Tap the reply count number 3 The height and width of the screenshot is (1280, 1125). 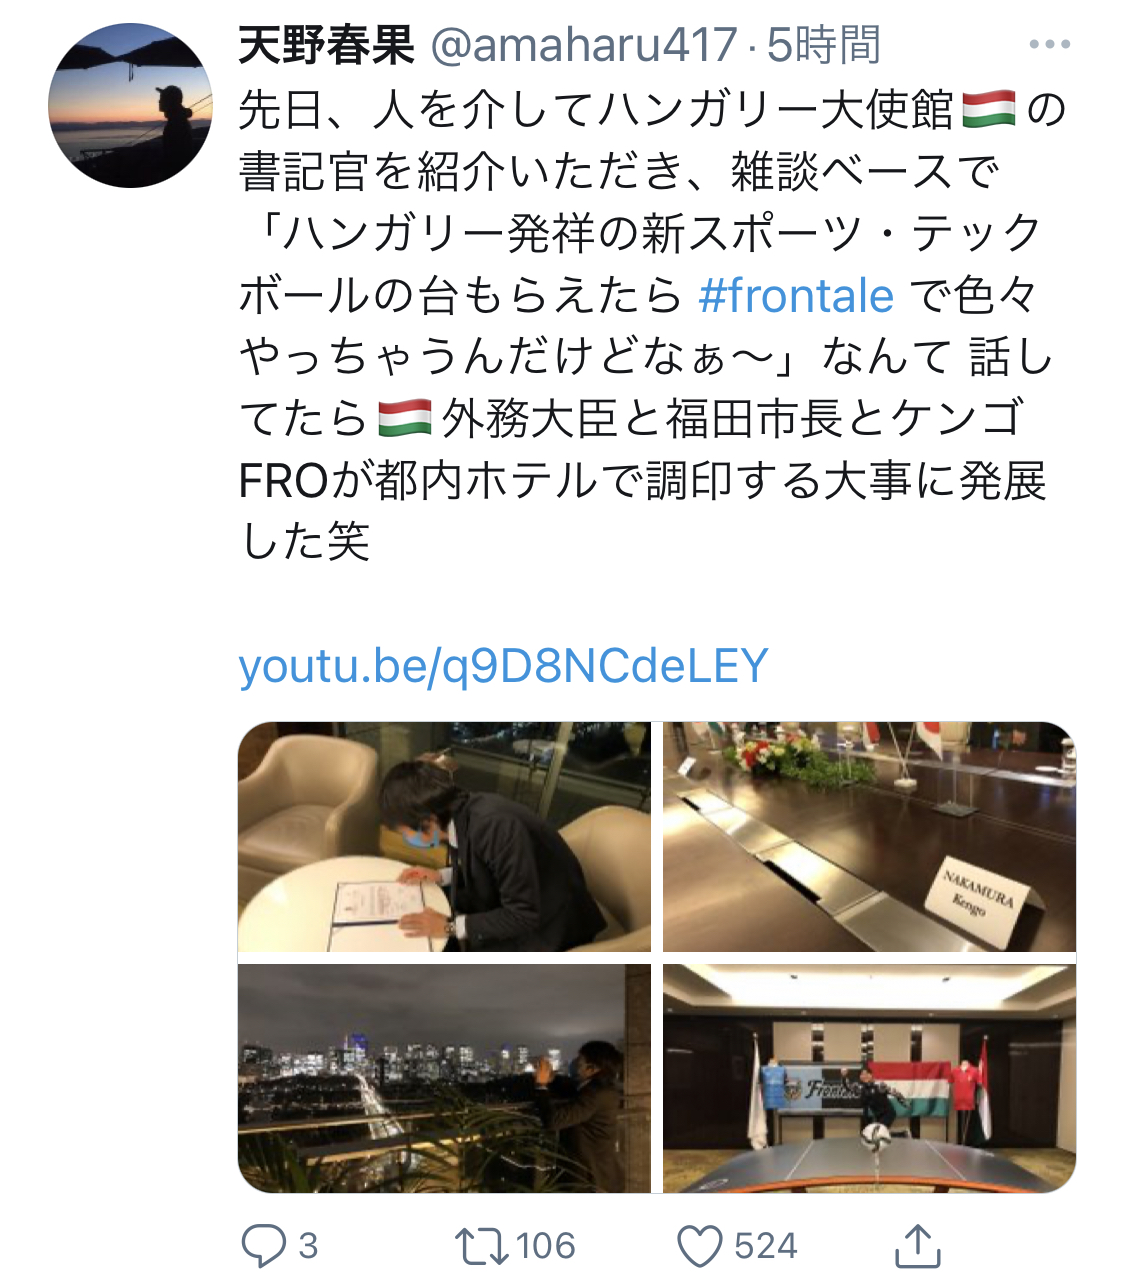tap(308, 1246)
